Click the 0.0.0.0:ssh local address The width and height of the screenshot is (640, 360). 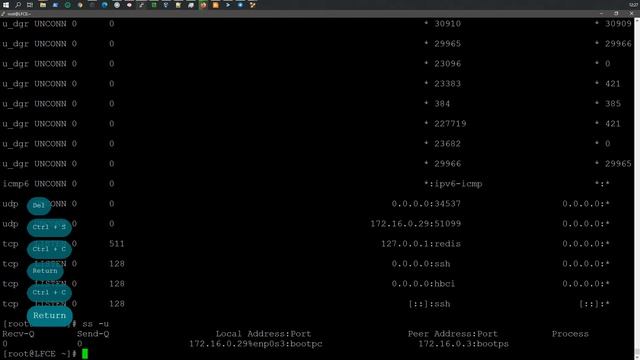pyautogui.click(x=421, y=264)
